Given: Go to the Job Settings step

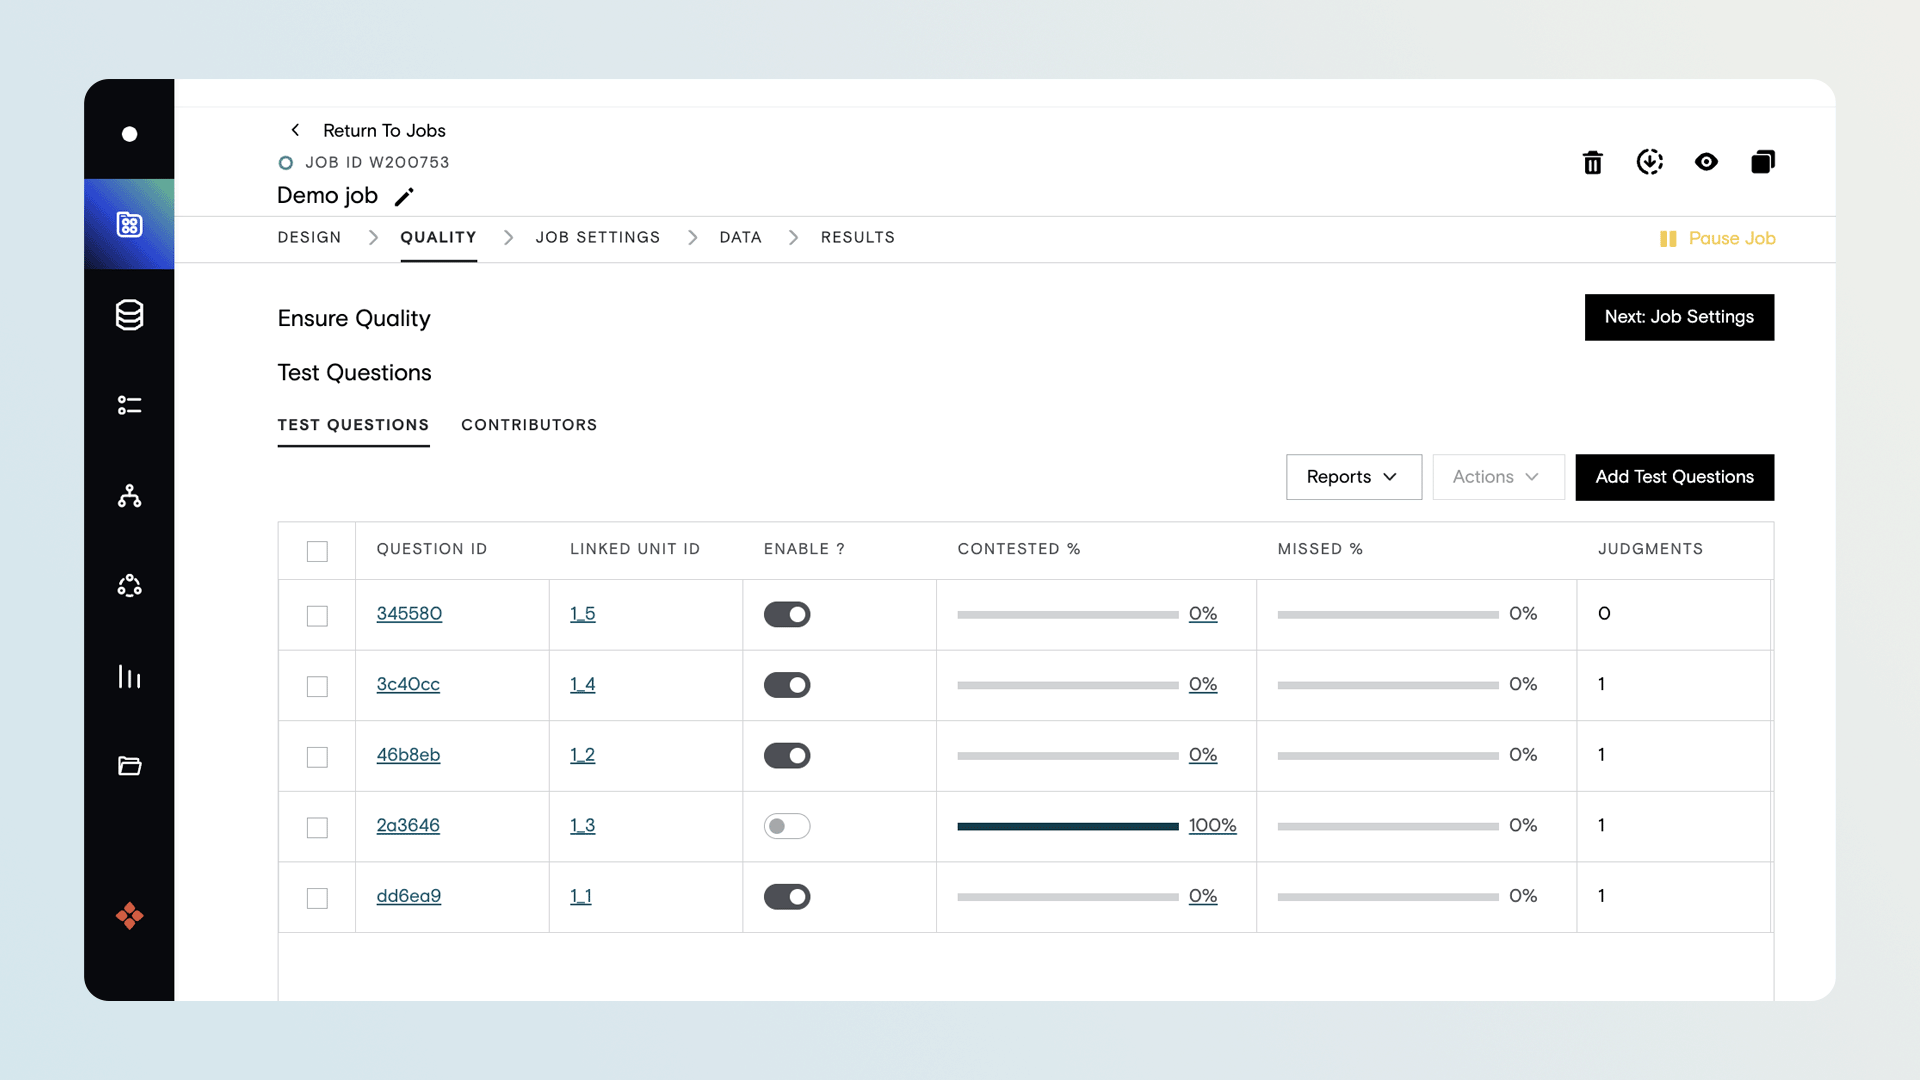Looking at the screenshot, I should [597, 237].
